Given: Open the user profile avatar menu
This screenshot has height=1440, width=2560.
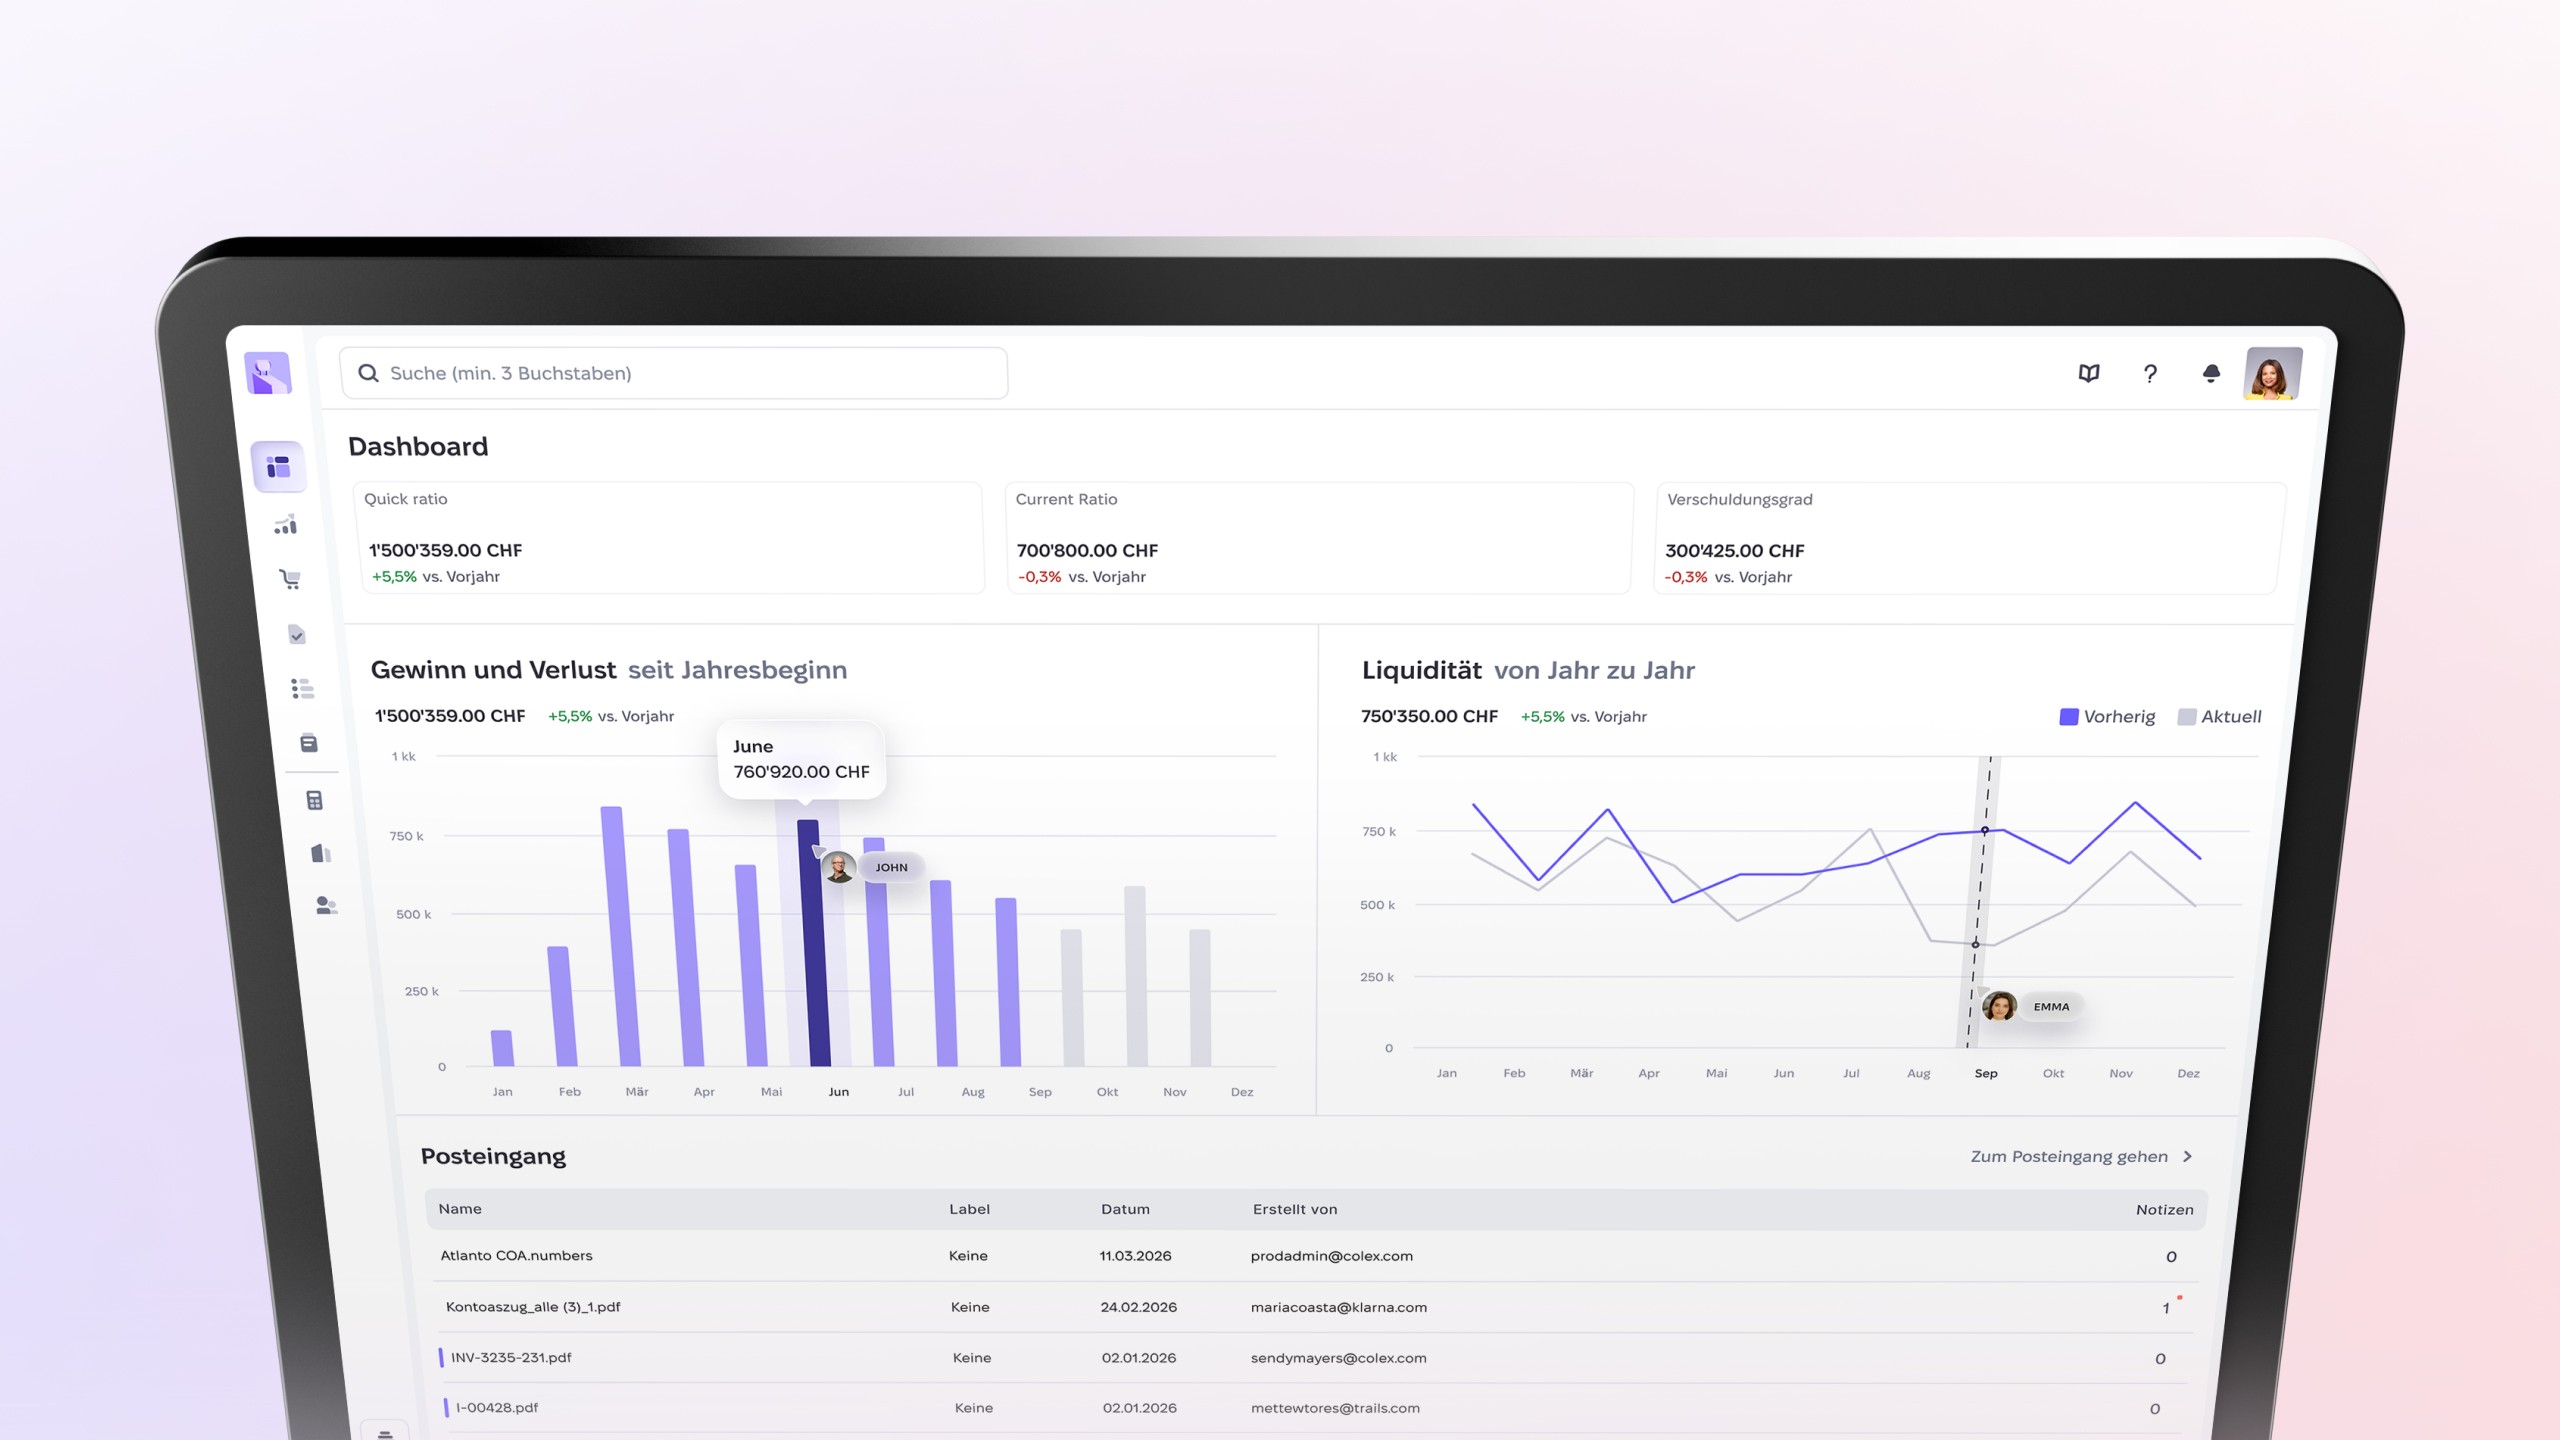Looking at the screenshot, I should (x=2272, y=374).
